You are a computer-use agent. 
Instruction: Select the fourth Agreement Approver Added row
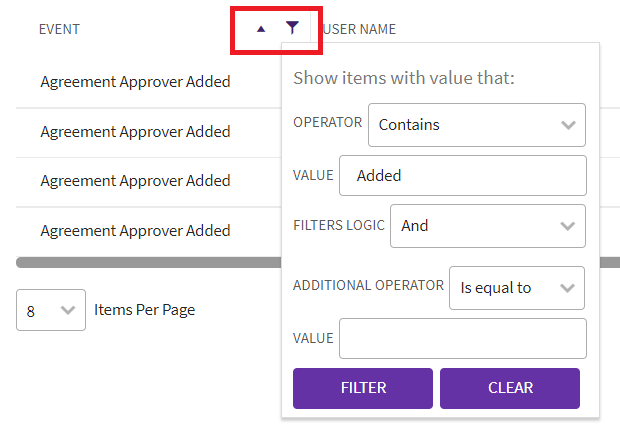click(x=135, y=231)
